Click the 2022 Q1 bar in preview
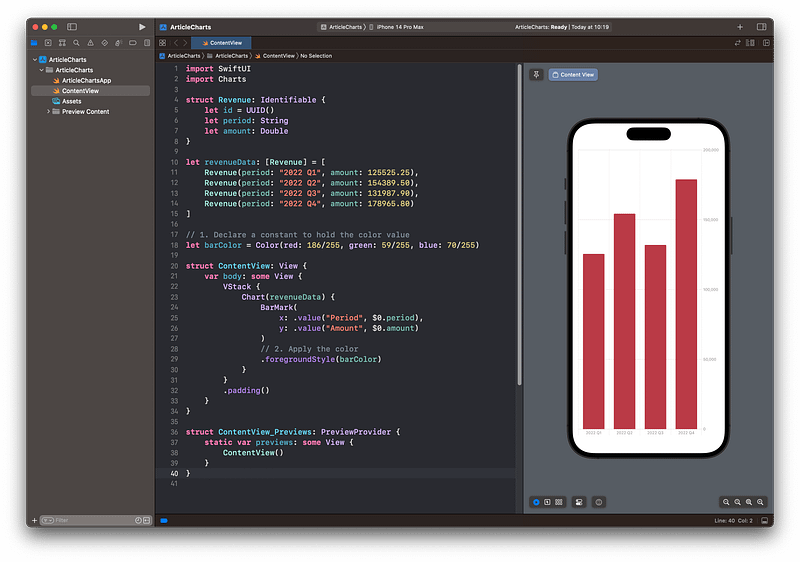This screenshot has height=562, width=800. (593, 341)
